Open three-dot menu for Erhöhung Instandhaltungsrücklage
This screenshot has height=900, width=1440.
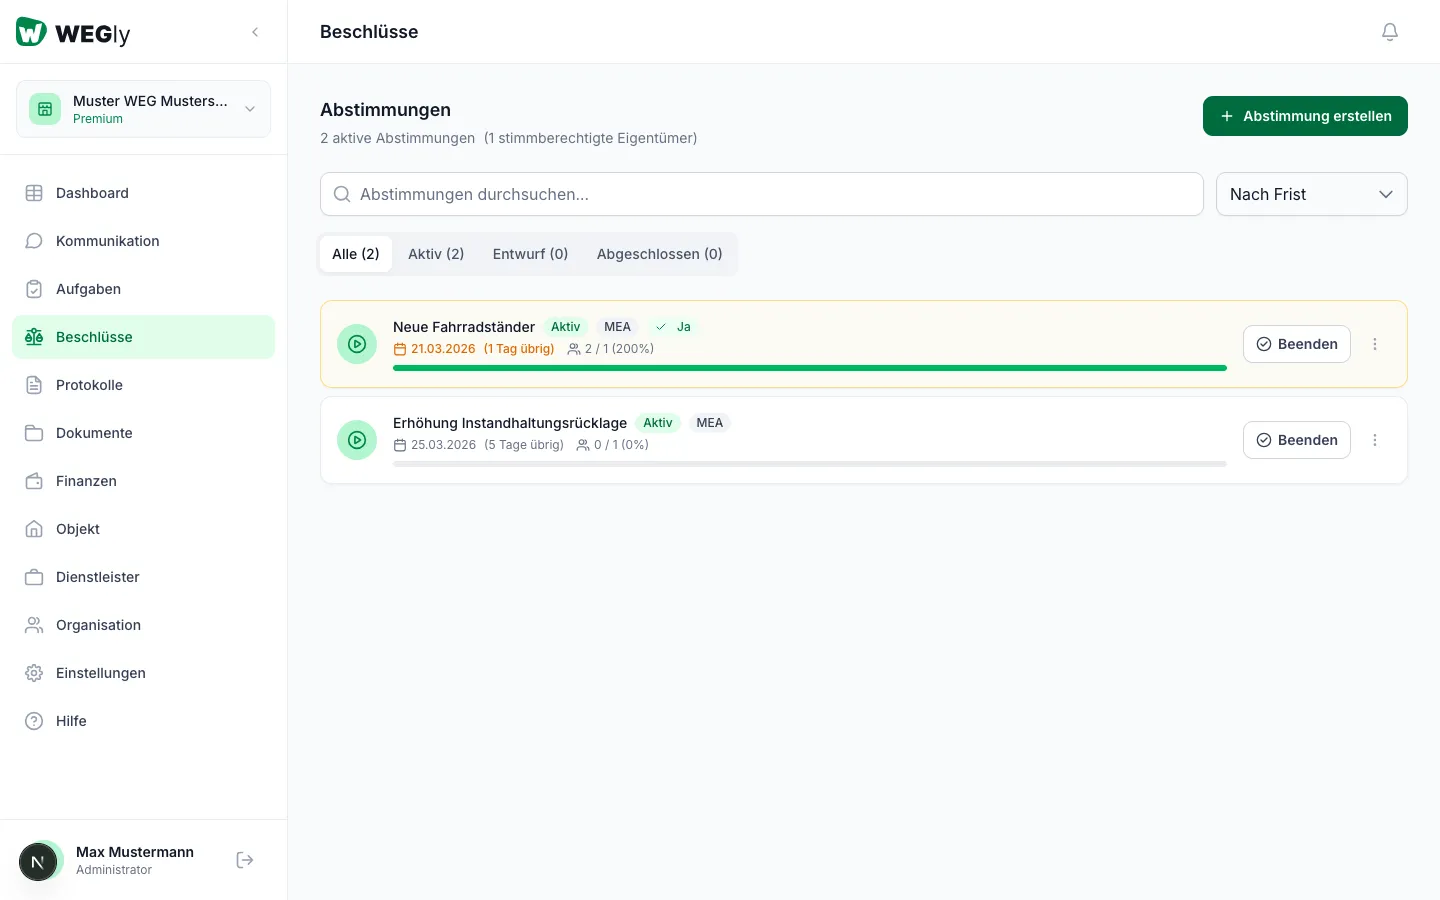pos(1375,440)
